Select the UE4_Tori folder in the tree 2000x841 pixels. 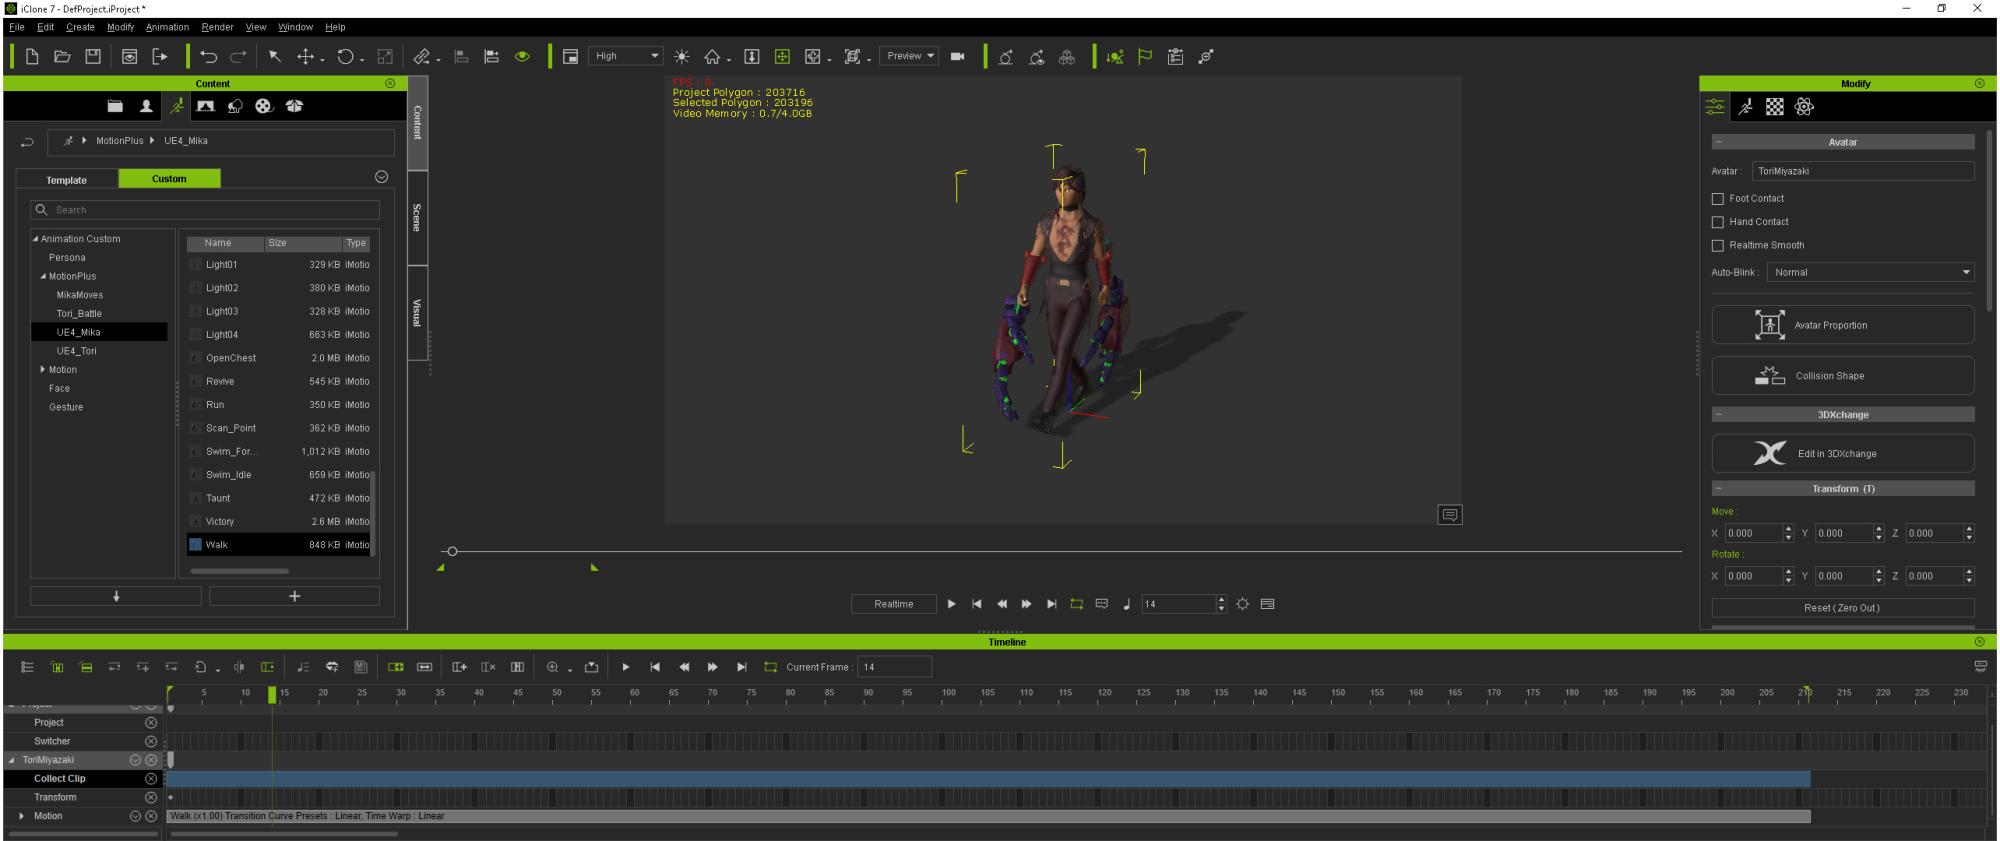[77, 351]
